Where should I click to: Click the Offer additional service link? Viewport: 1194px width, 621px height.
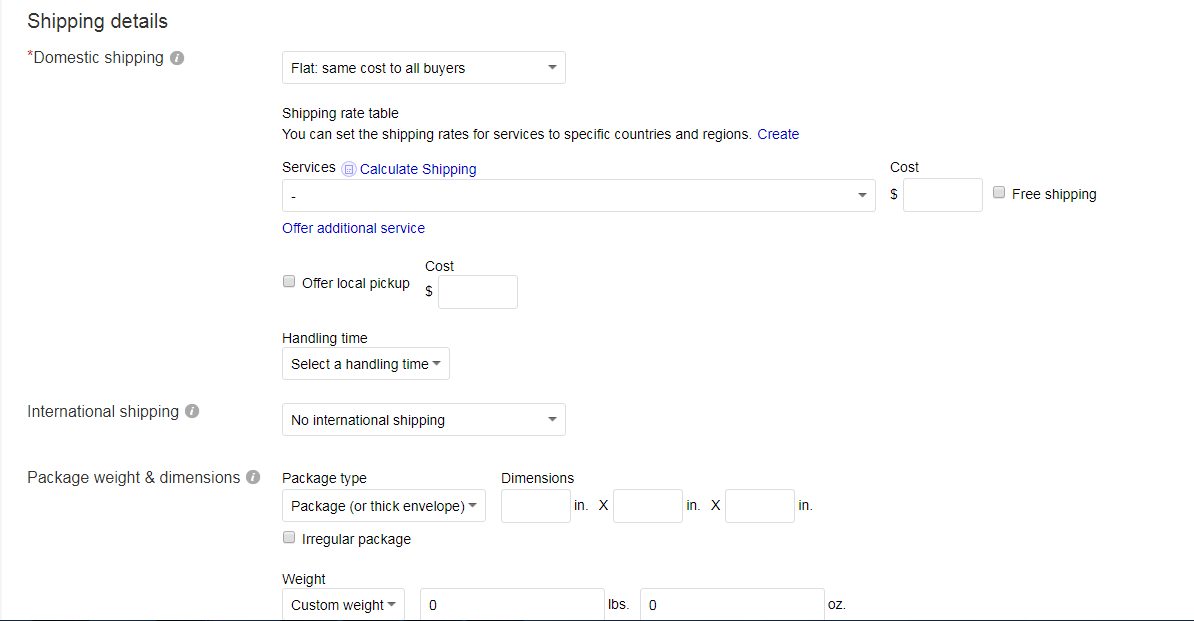353,228
